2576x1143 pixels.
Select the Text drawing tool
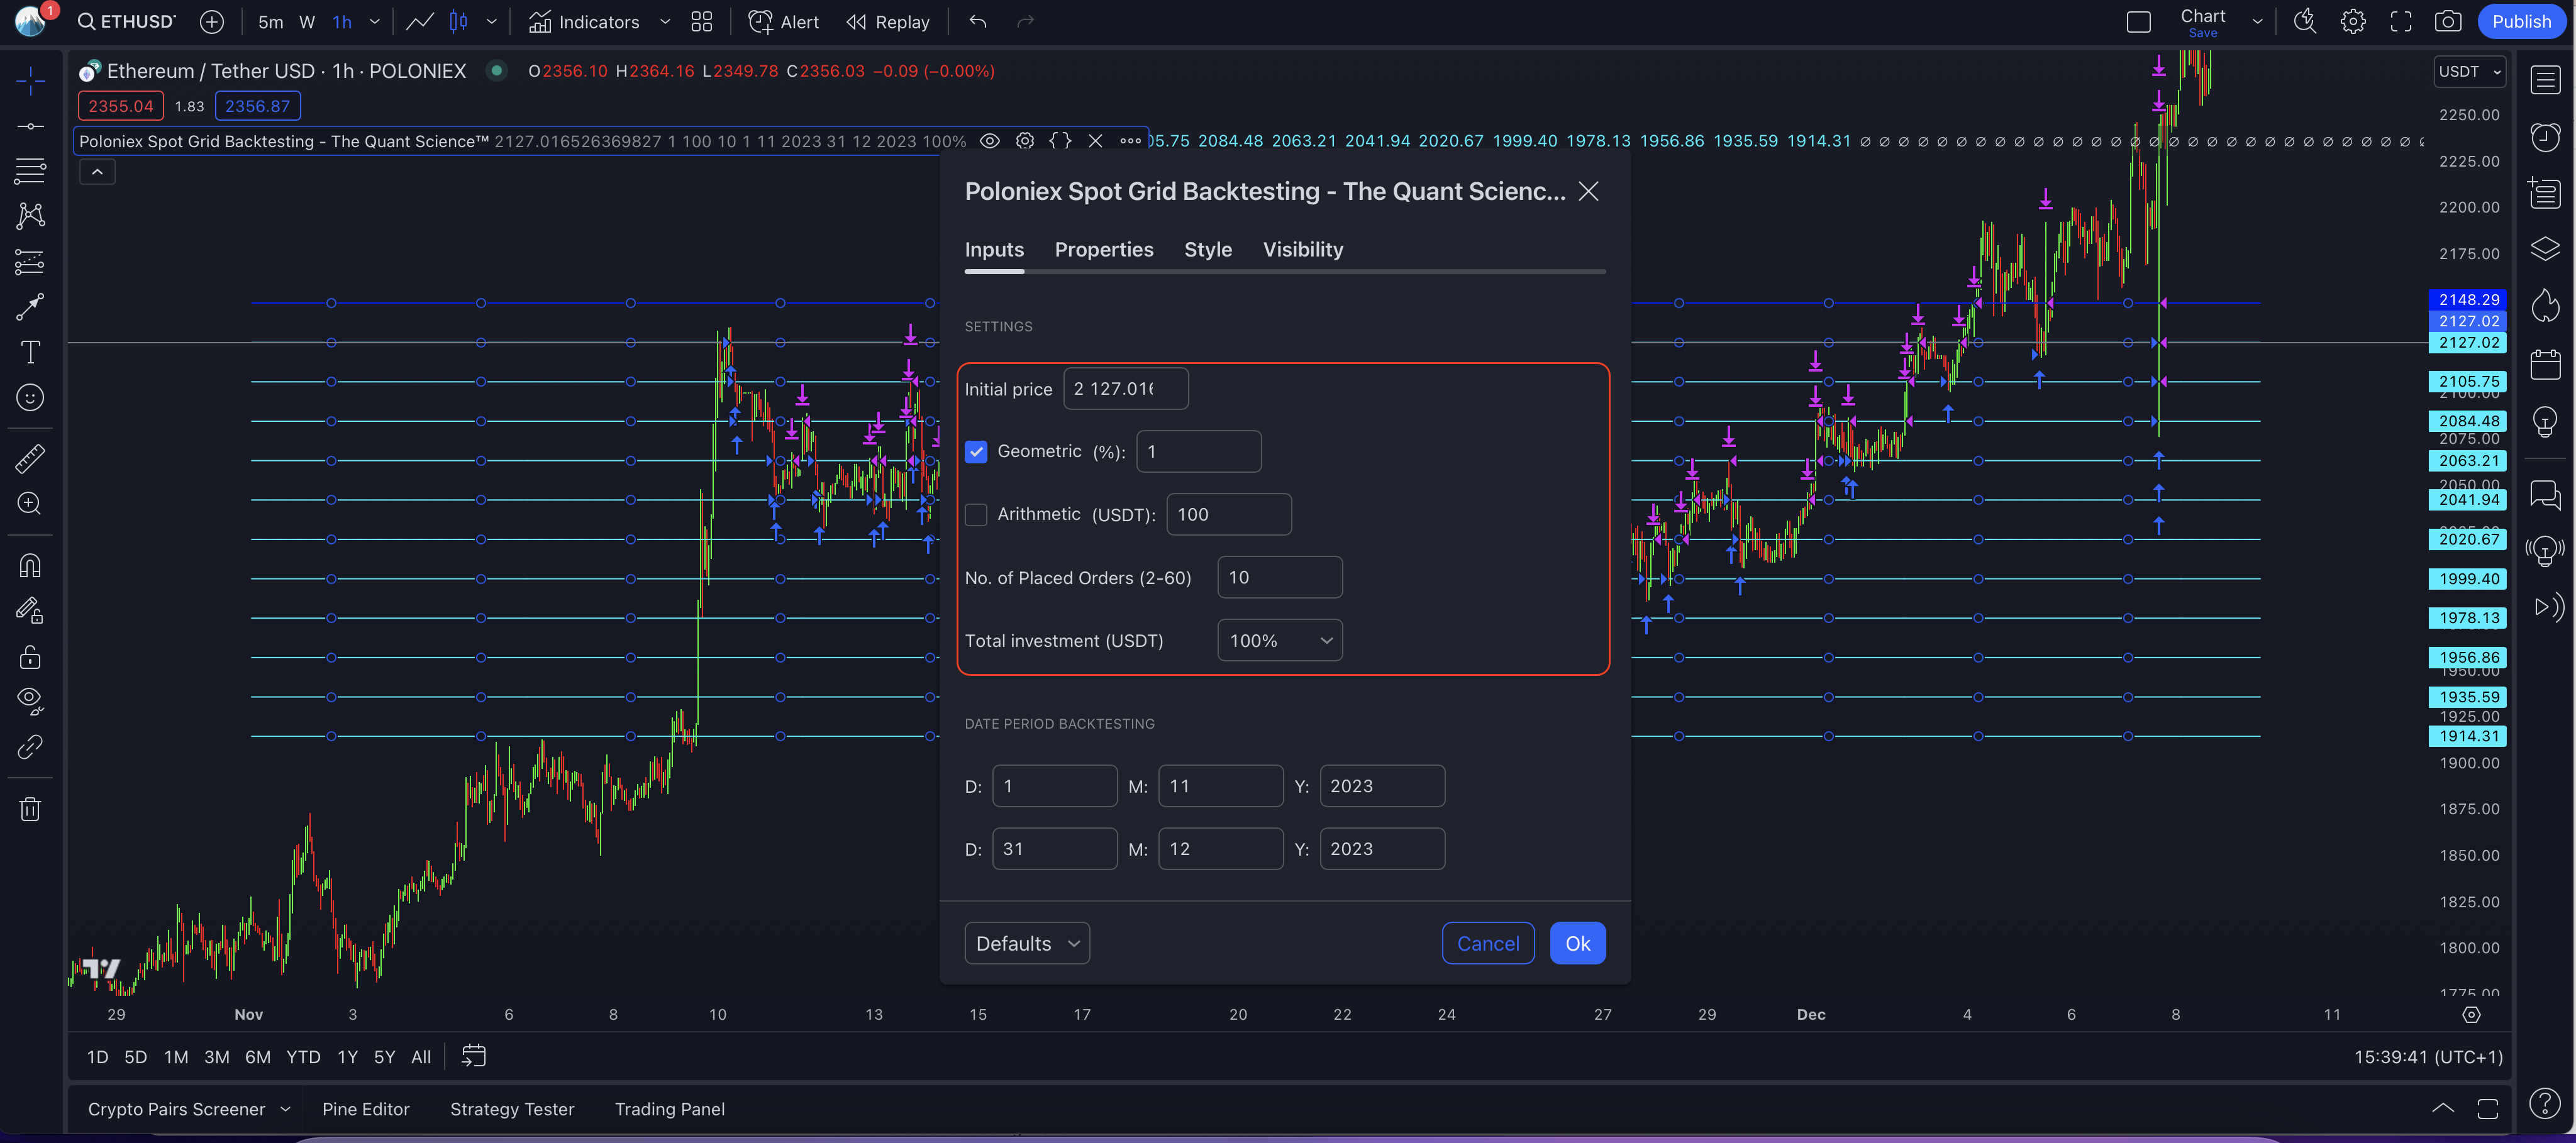[x=30, y=352]
